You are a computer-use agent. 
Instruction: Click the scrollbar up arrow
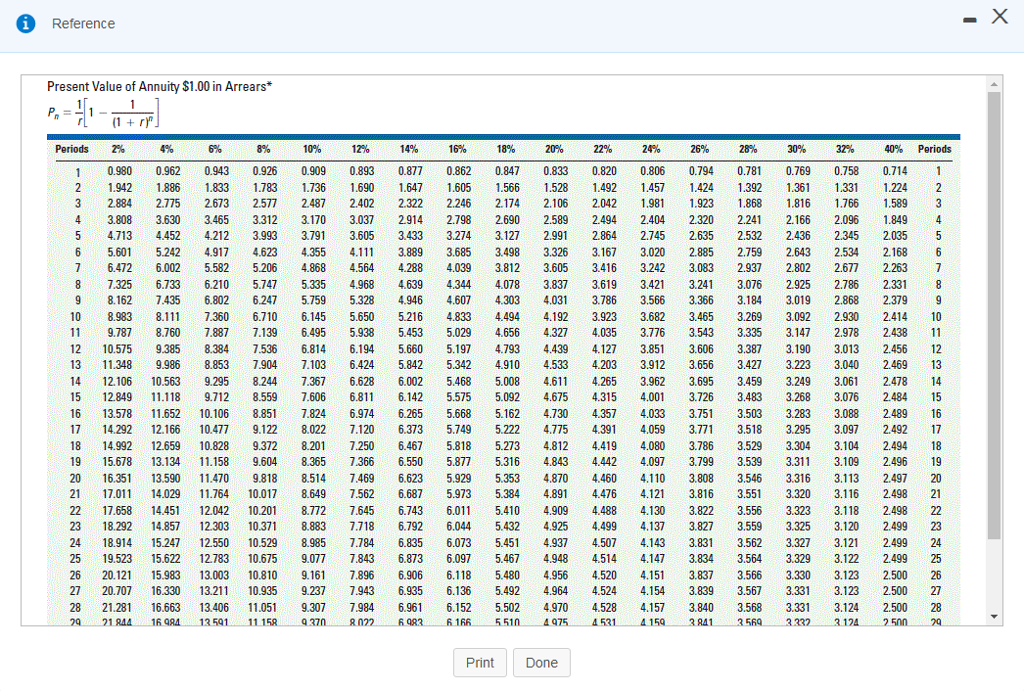click(993, 84)
